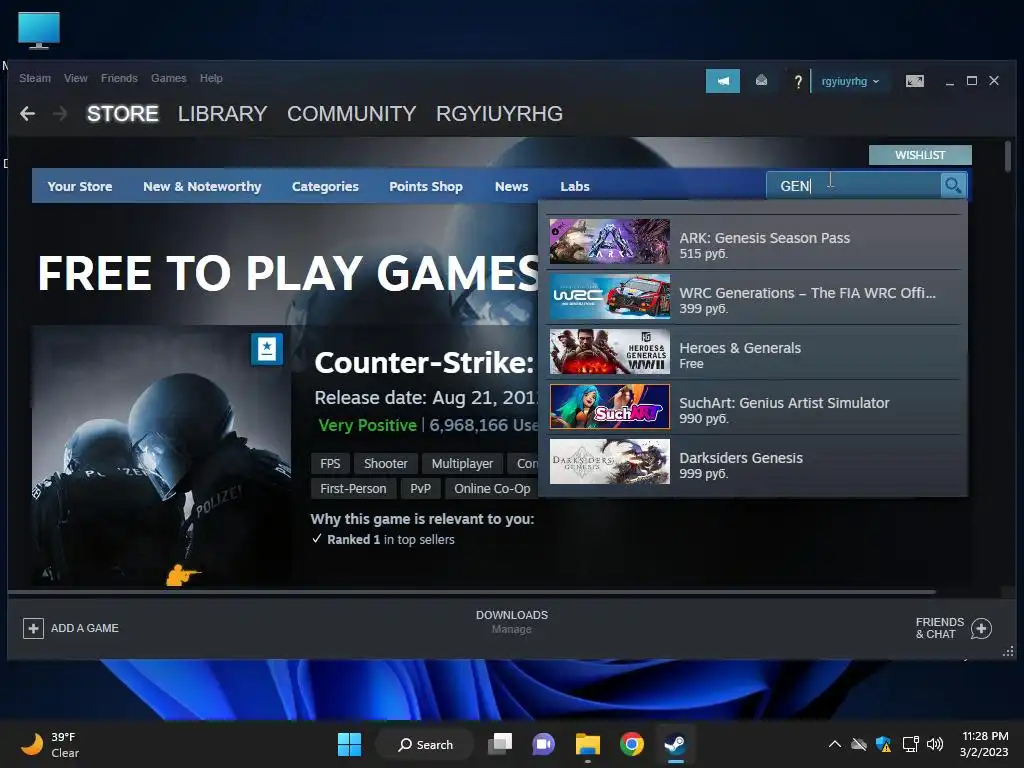
Task: Open the Big Picture mode icon
Action: tap(914, 81)
